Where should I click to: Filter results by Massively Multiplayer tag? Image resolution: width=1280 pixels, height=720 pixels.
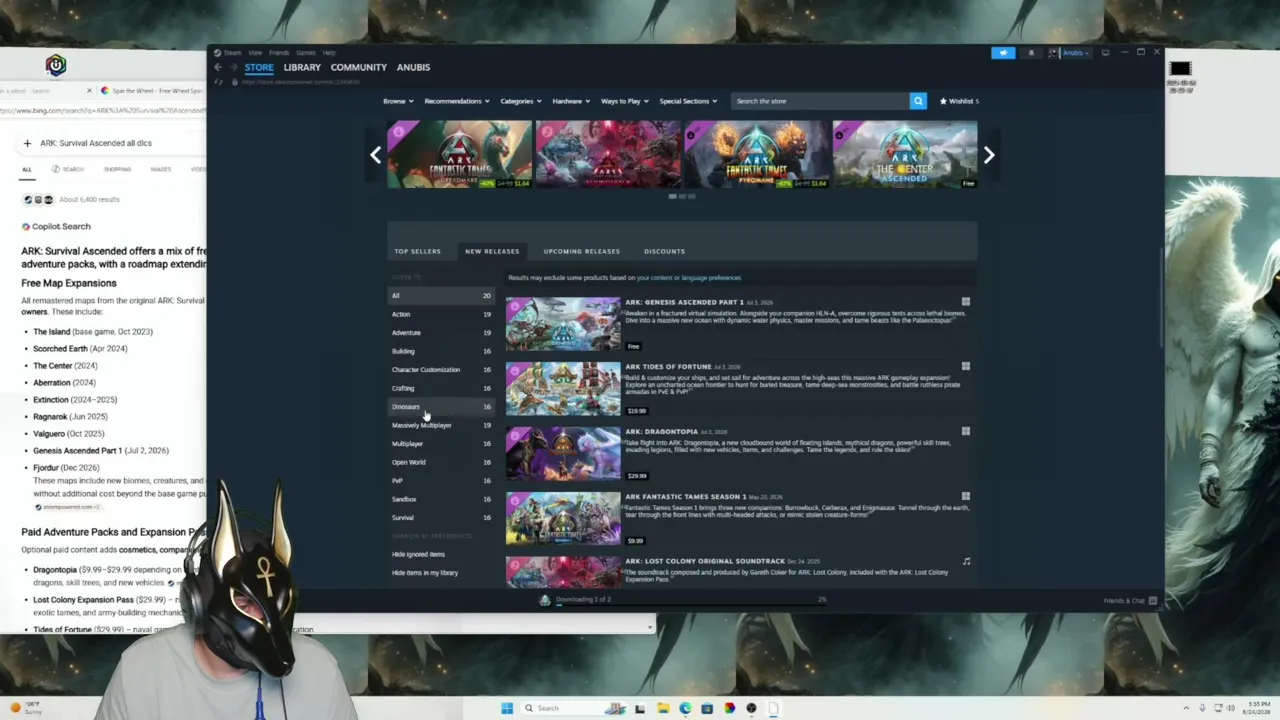point(441,425)
